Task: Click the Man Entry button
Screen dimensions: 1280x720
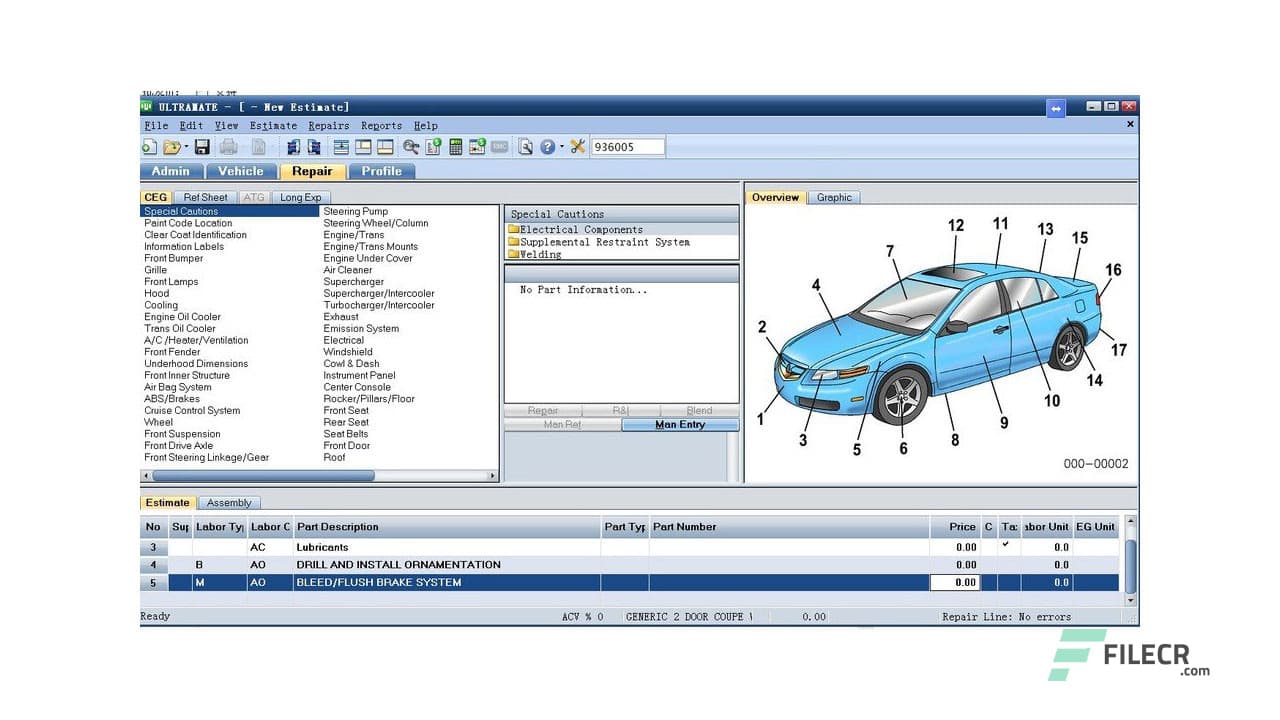Action: 680,425
